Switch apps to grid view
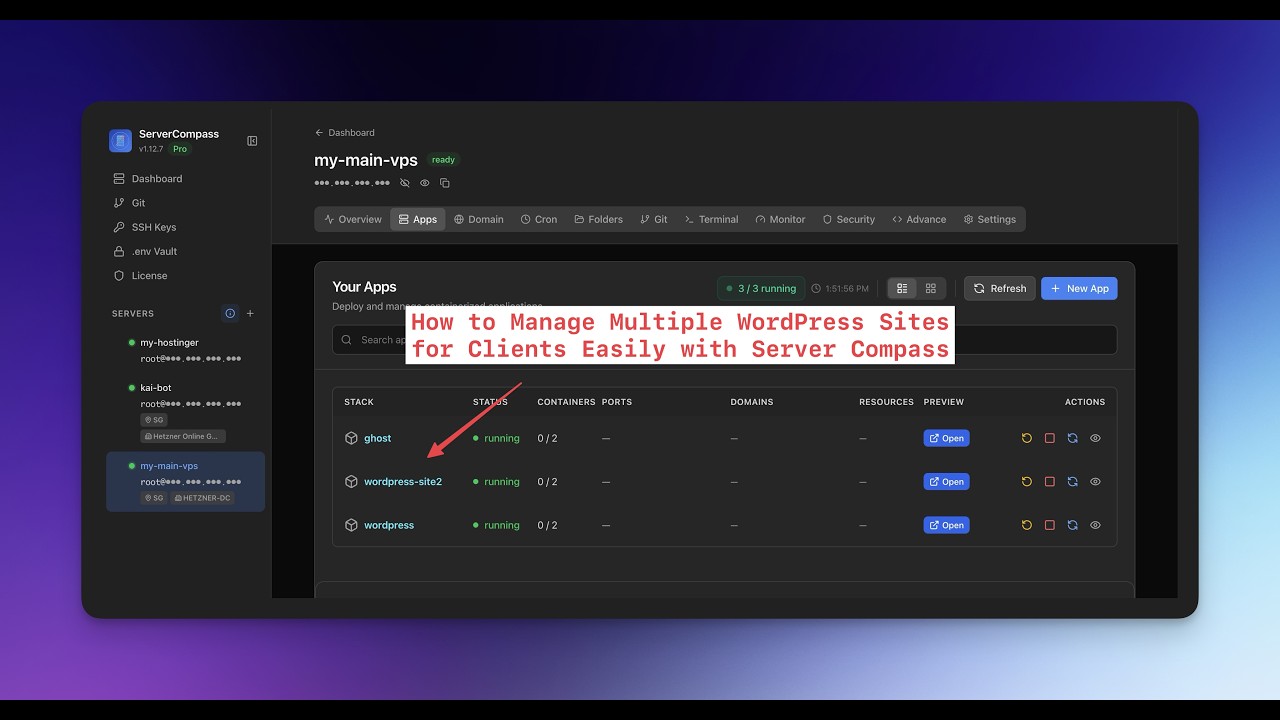 point(930,288)
